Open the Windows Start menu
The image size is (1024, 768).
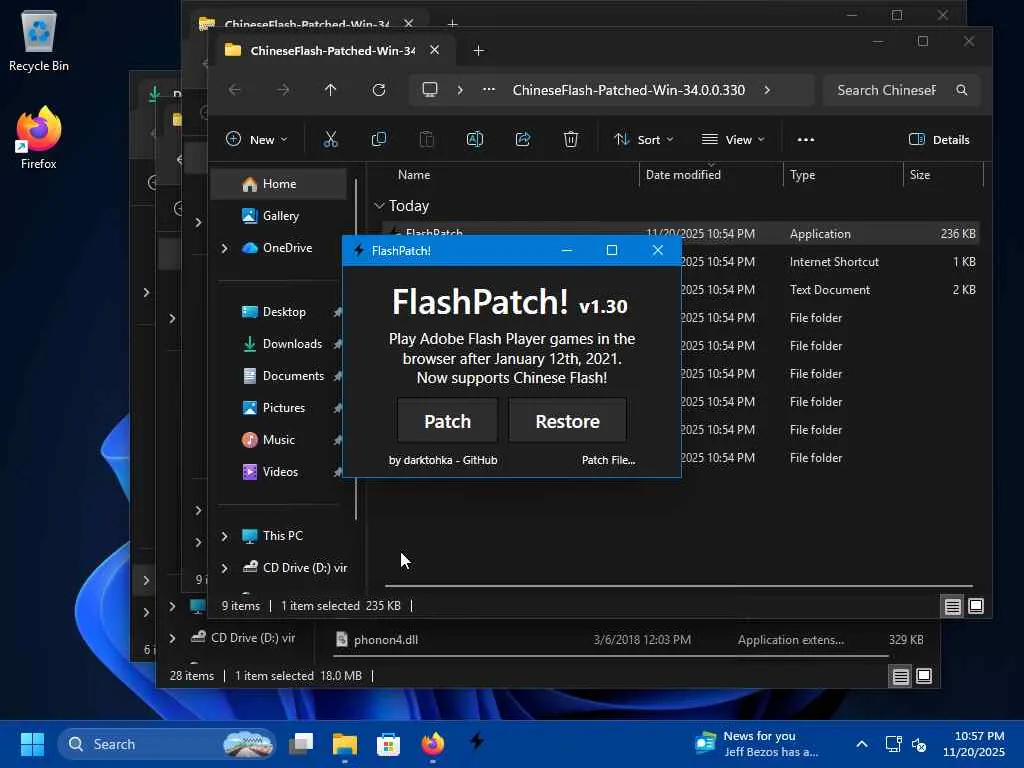[32, 744]
